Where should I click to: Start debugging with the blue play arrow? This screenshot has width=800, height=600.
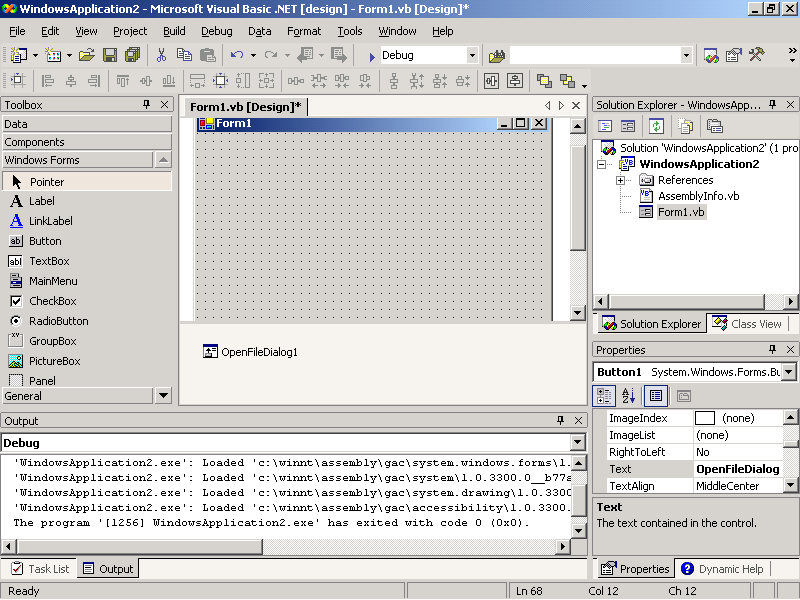pyautogui.click(x=371, y=56)
